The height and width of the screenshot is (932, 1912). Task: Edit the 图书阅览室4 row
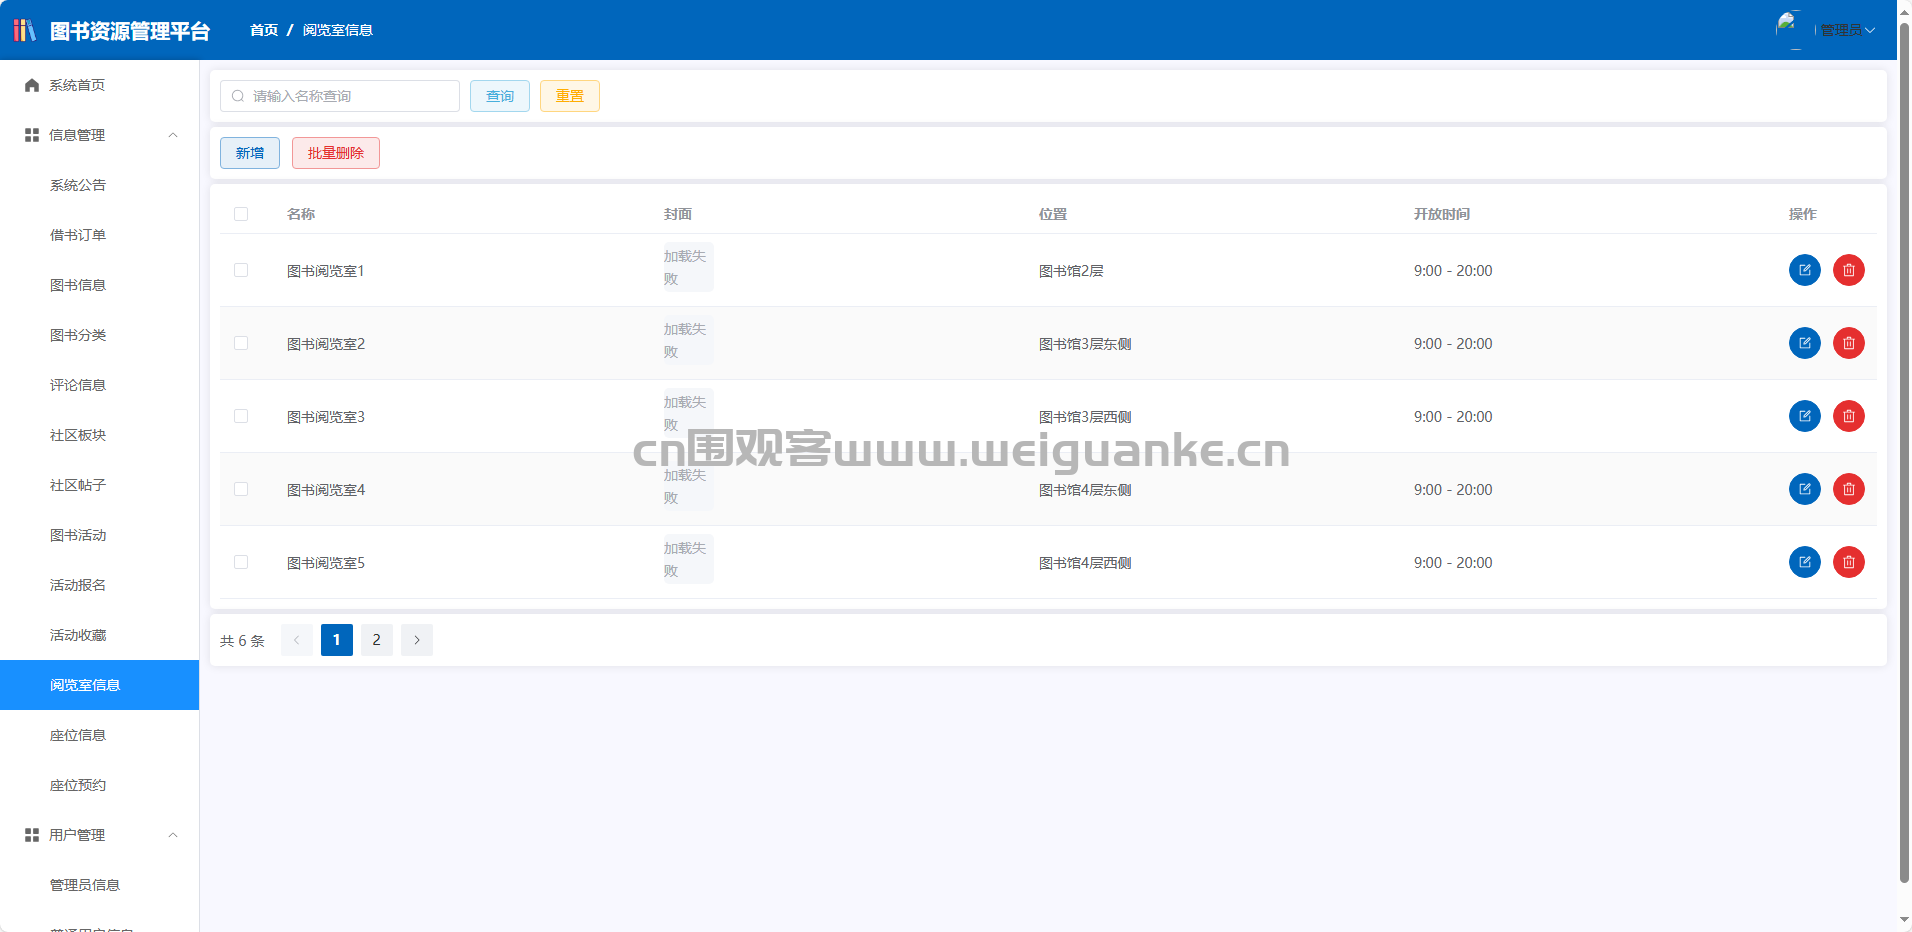click(1804, 489)
